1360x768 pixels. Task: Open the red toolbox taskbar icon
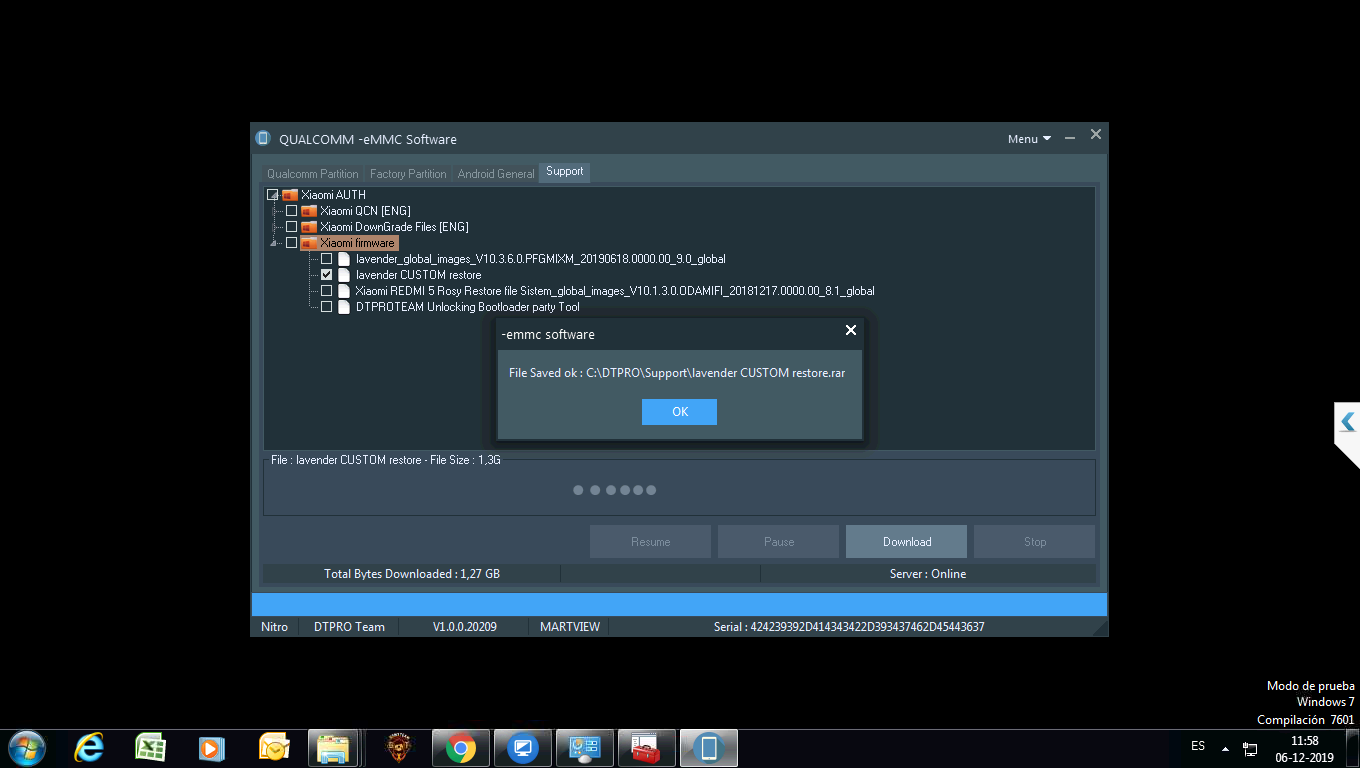[647, 748]
